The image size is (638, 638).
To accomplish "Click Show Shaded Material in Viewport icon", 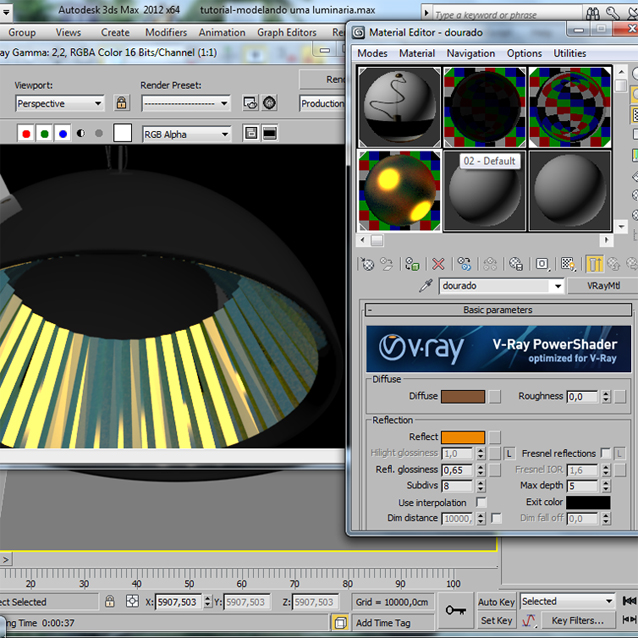I will [x=568, y=264].
